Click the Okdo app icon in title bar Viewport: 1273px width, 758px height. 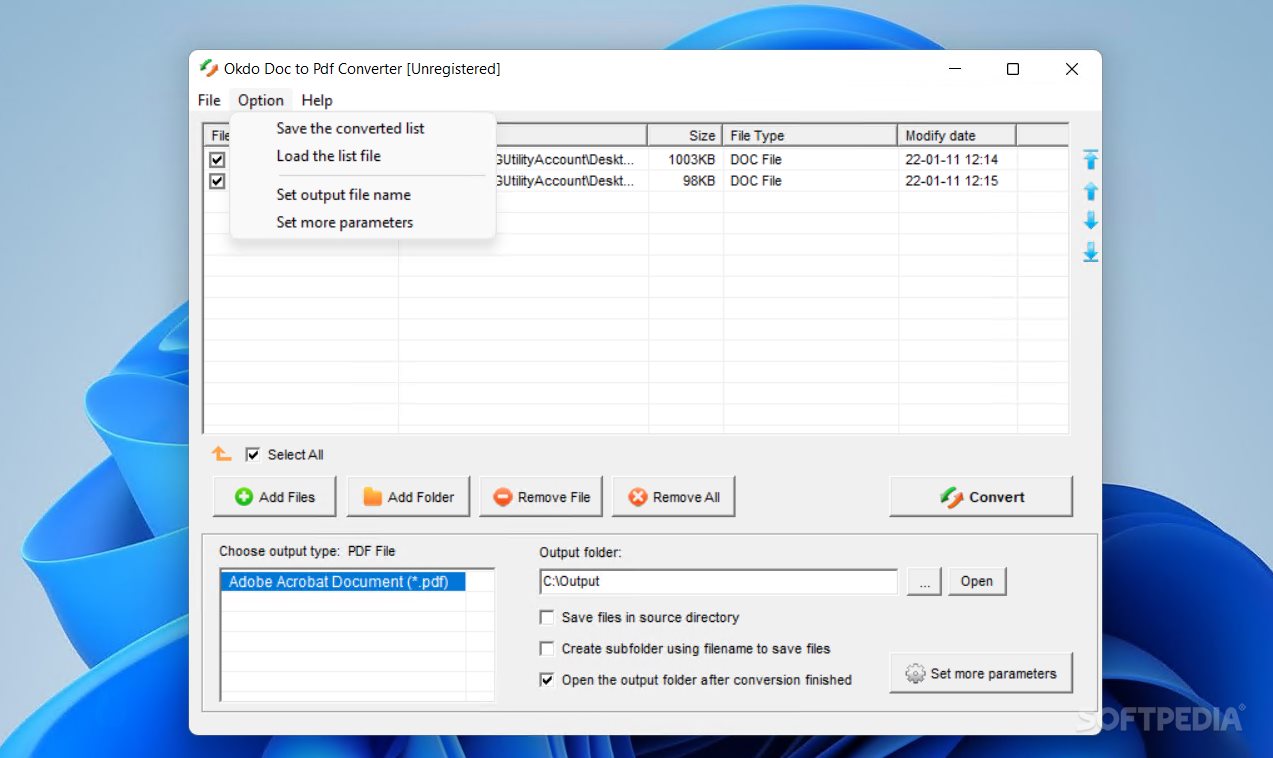click(209, 68)
